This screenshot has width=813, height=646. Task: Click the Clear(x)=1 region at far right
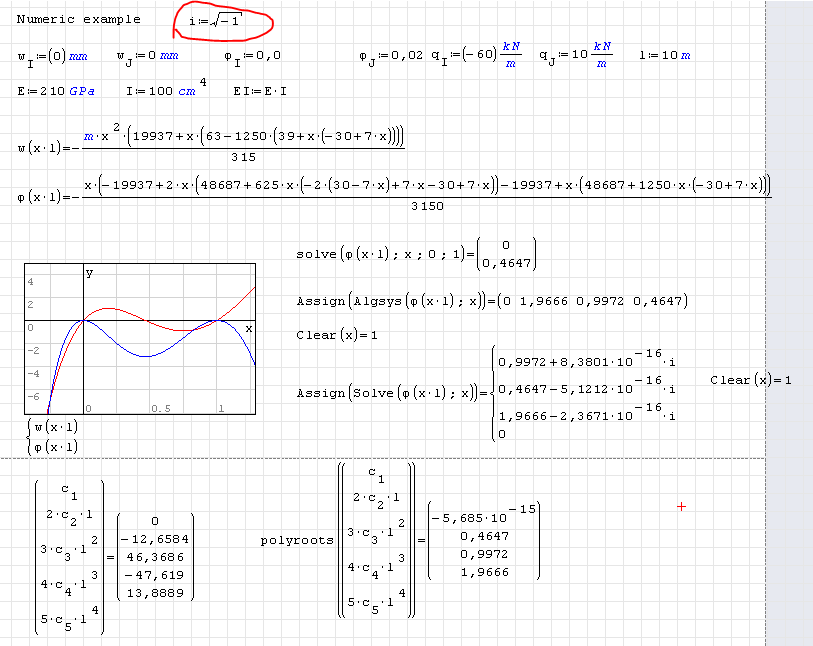coord(750,380)
